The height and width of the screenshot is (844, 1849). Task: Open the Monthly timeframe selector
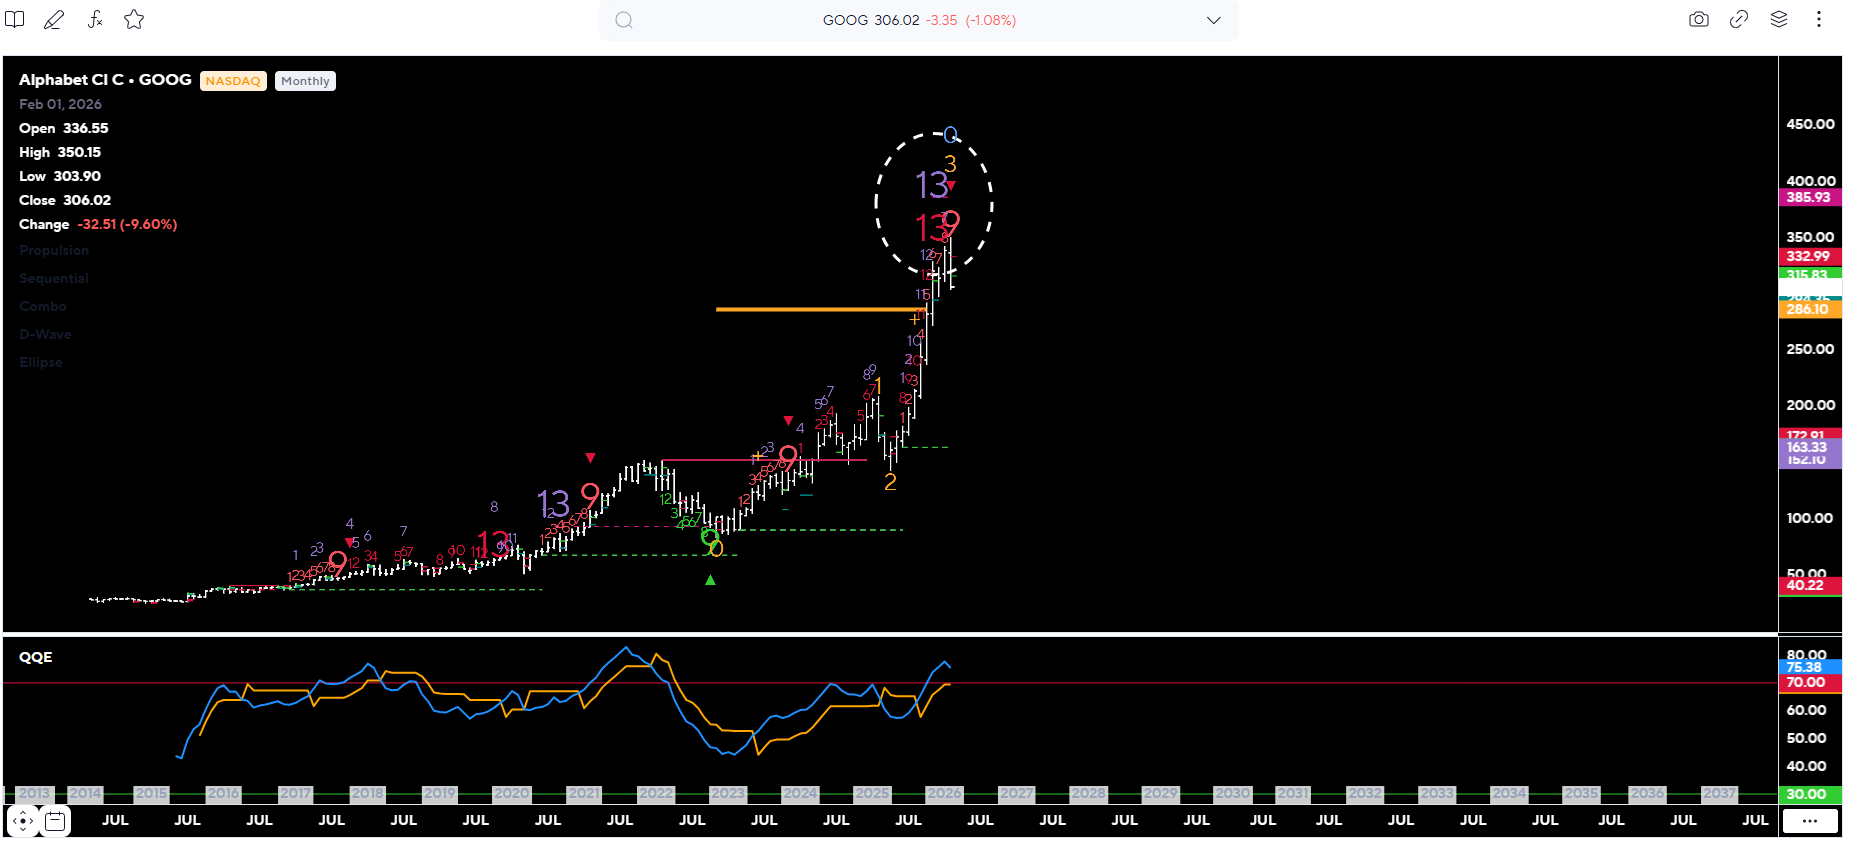click(305, 82)
